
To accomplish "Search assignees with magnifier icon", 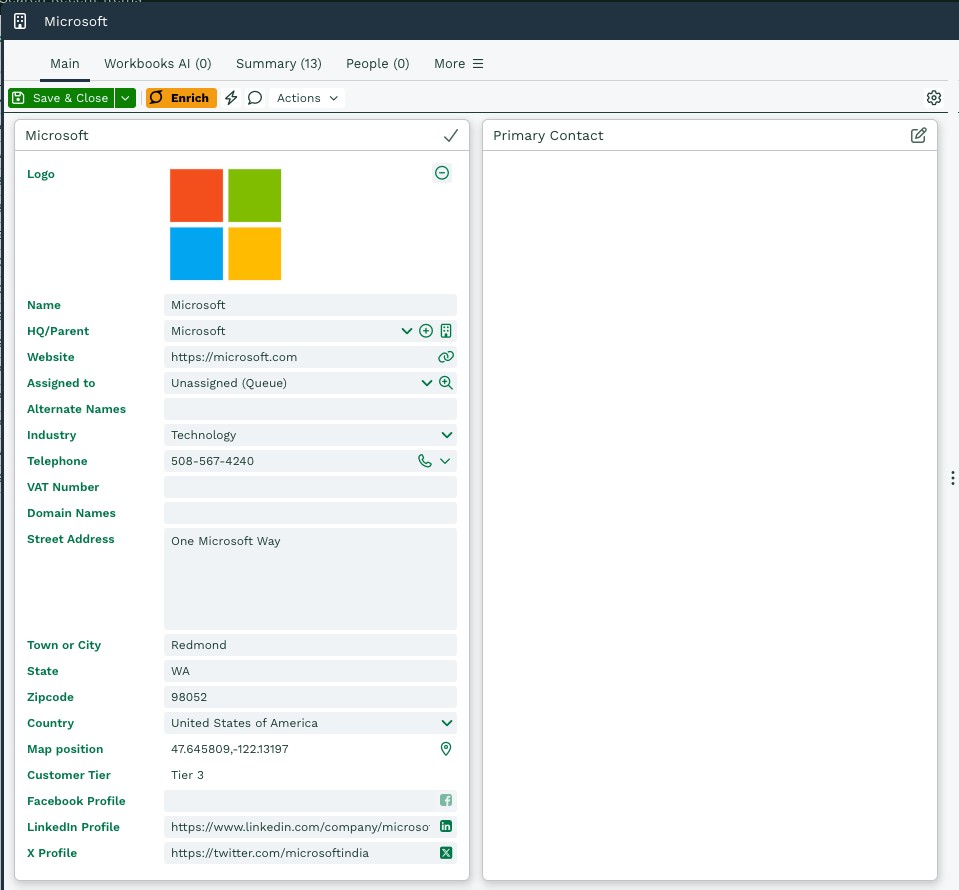I will click(446, 383).
